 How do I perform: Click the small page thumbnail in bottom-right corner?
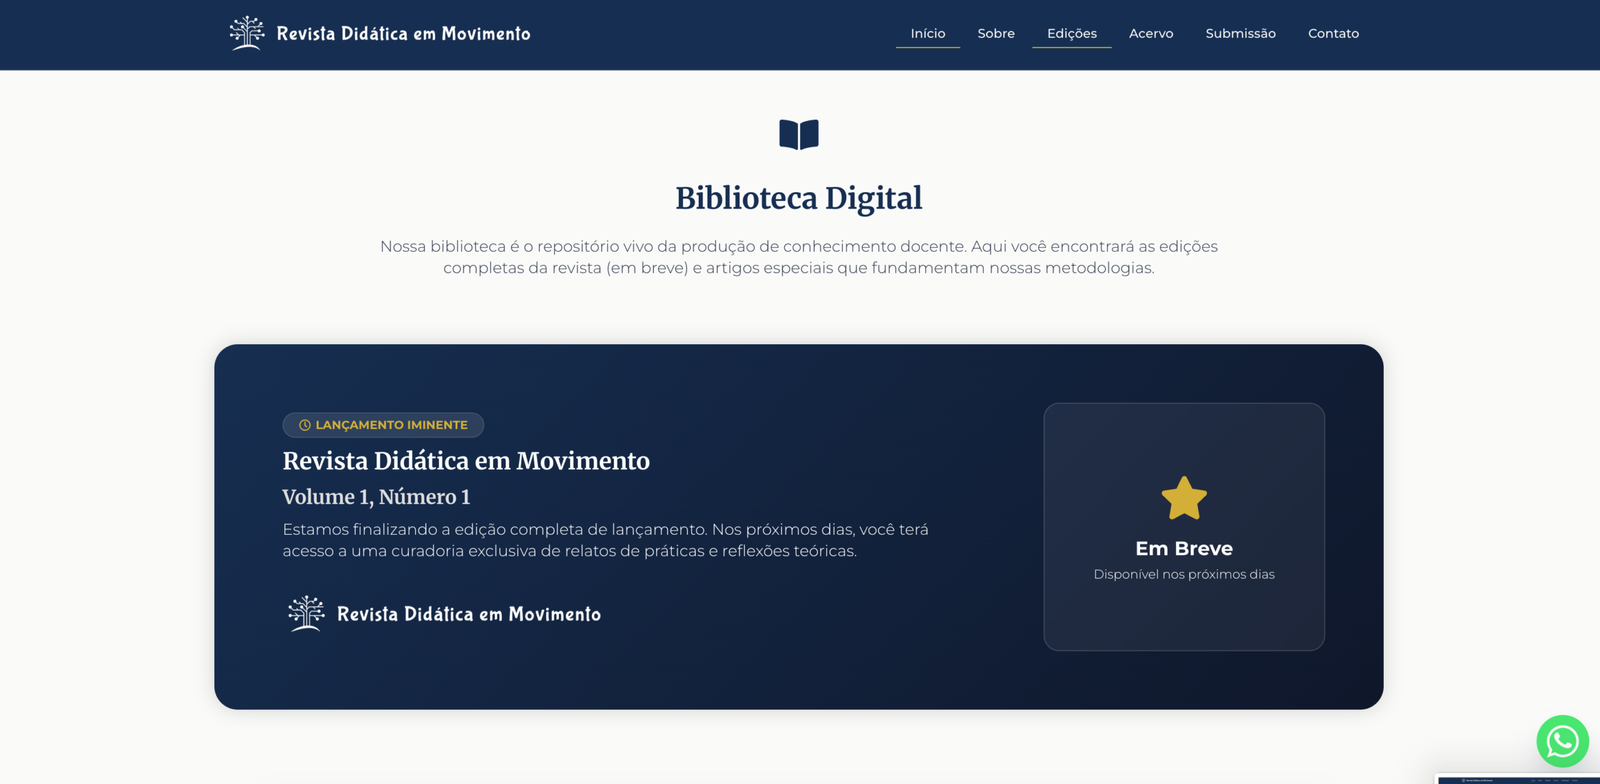pos(1516,779)
